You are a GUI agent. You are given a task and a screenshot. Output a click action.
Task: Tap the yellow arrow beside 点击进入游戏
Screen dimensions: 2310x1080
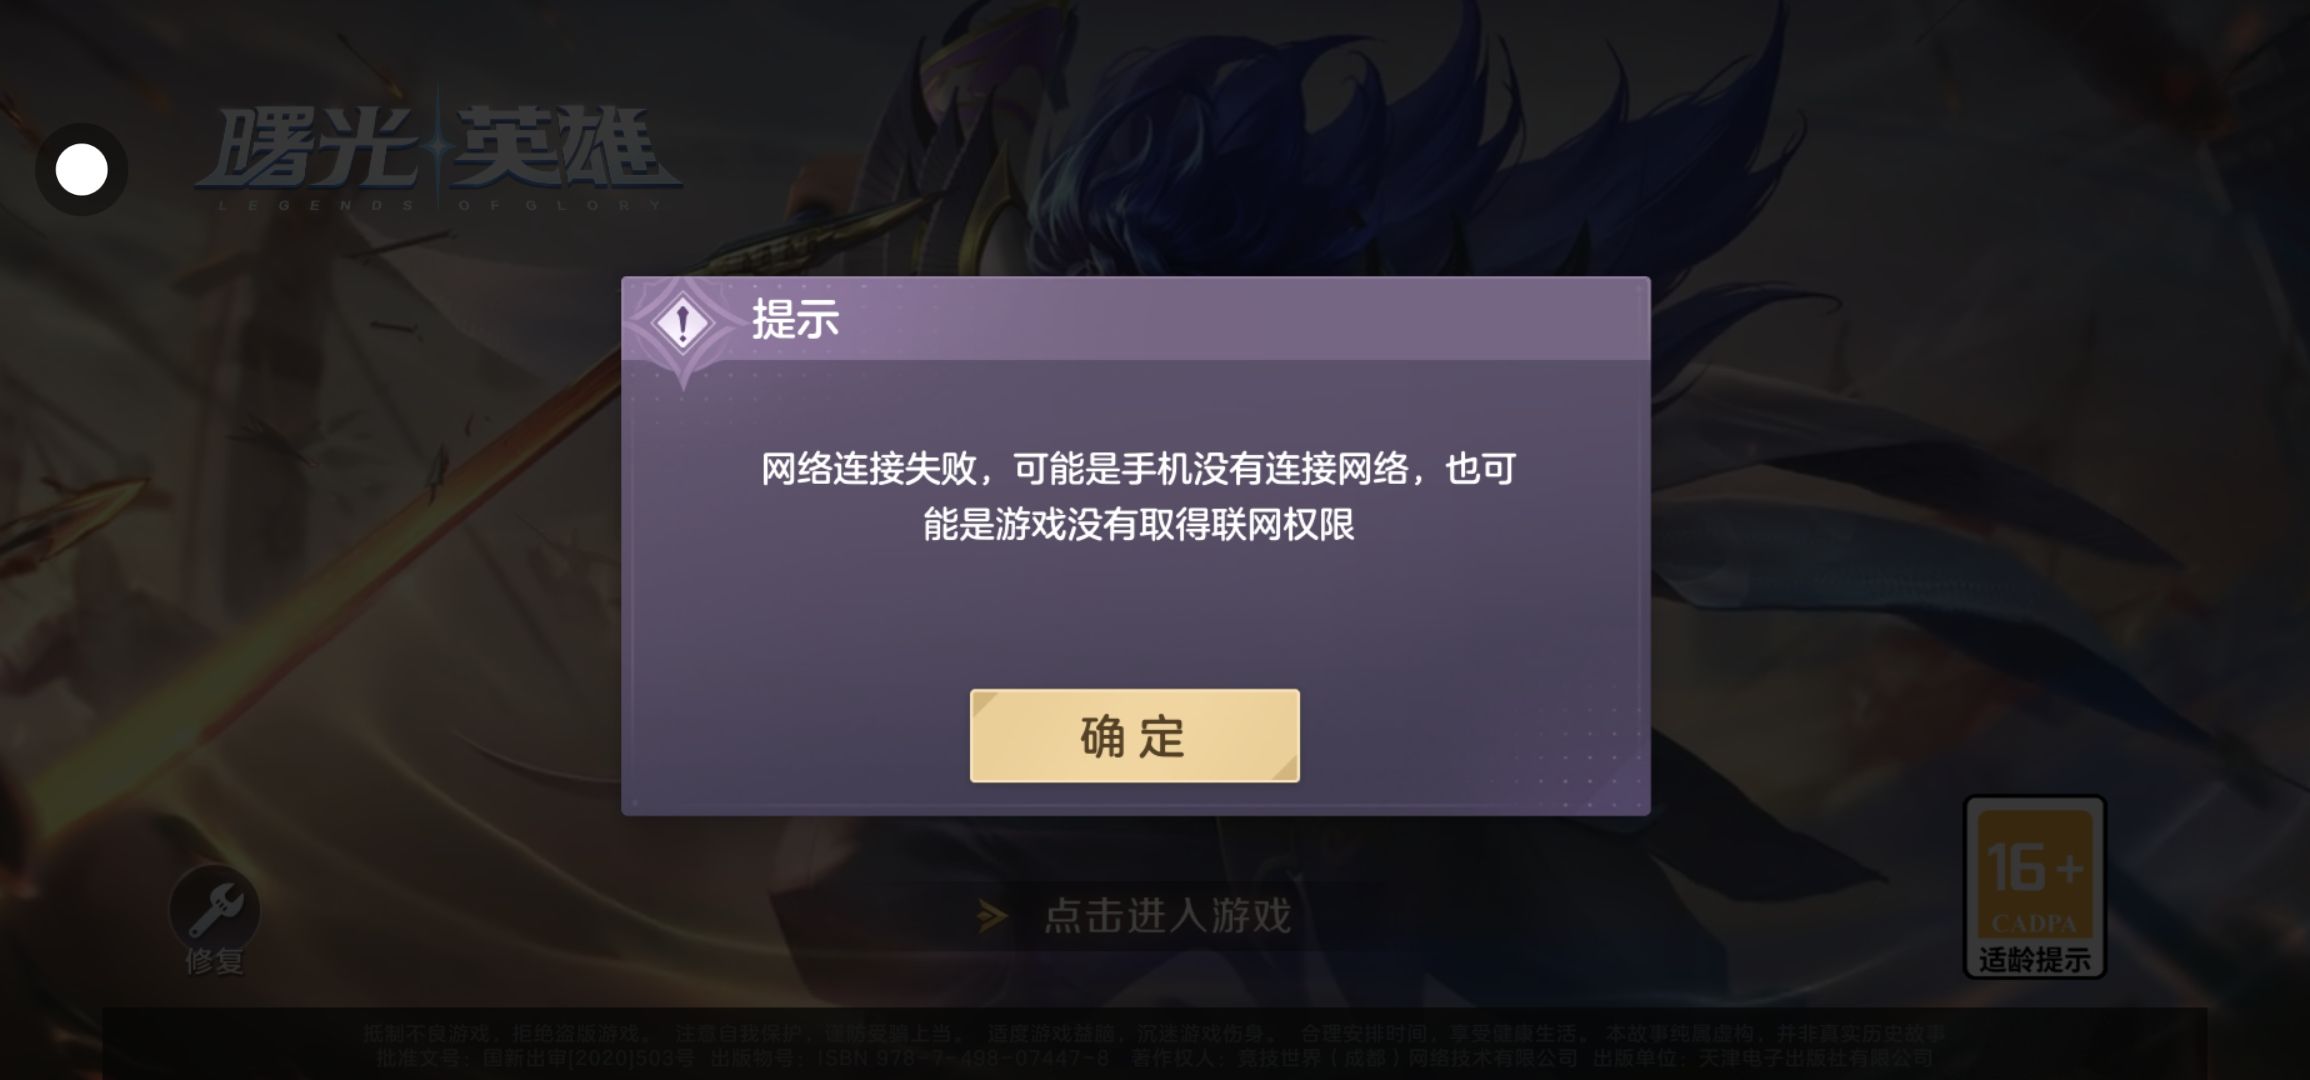point(992,915)
